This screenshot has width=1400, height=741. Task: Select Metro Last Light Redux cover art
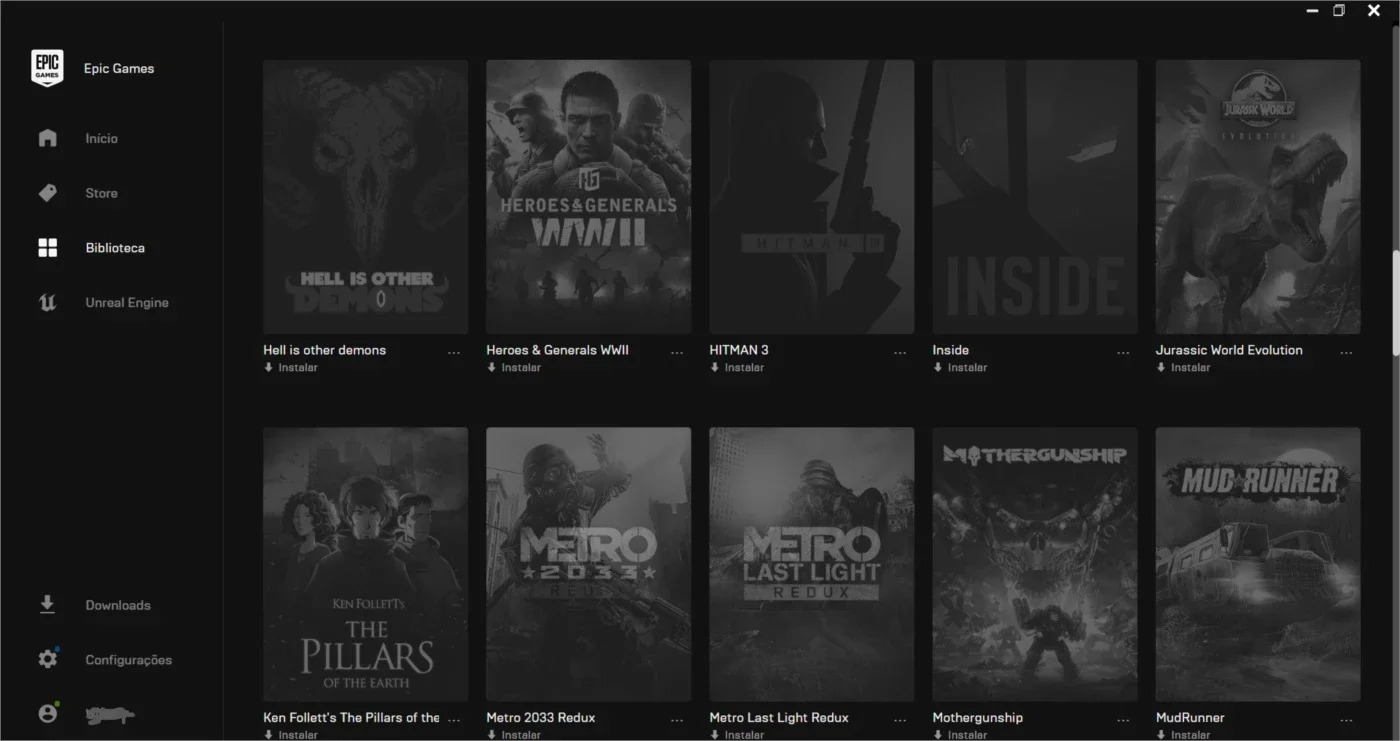coord(811,564)
